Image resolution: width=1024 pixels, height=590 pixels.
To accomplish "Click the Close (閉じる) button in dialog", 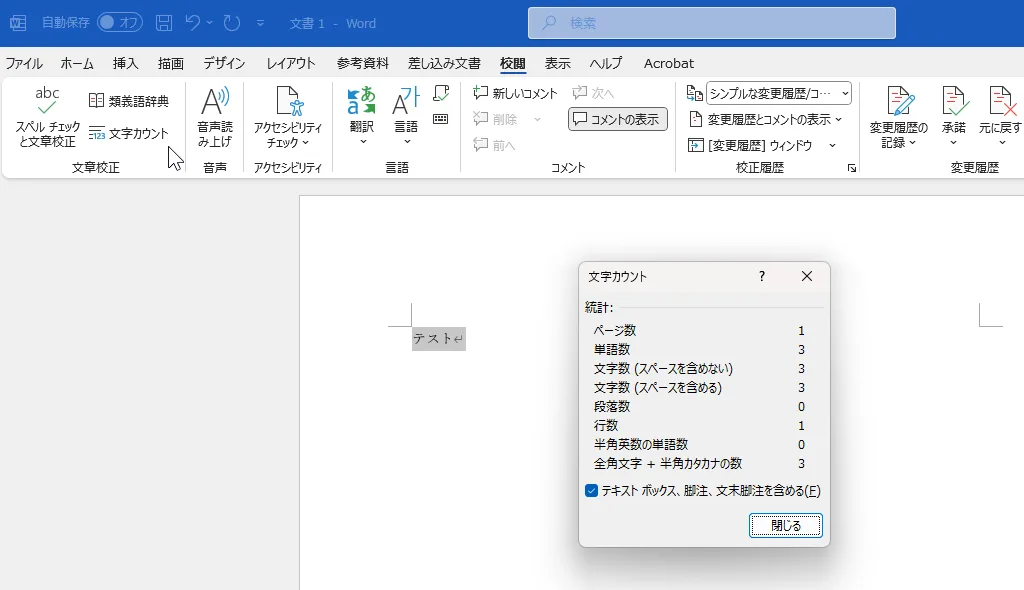I will (x=786, y=525).
